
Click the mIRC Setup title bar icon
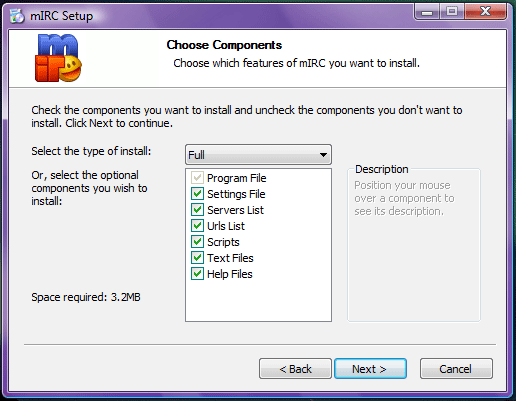click(17, 16)
